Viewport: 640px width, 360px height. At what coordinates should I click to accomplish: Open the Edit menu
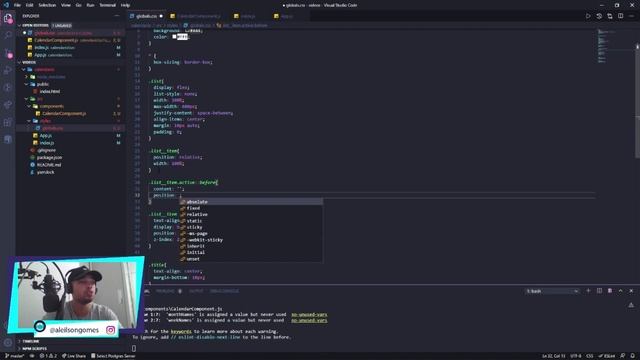[29, 5]
